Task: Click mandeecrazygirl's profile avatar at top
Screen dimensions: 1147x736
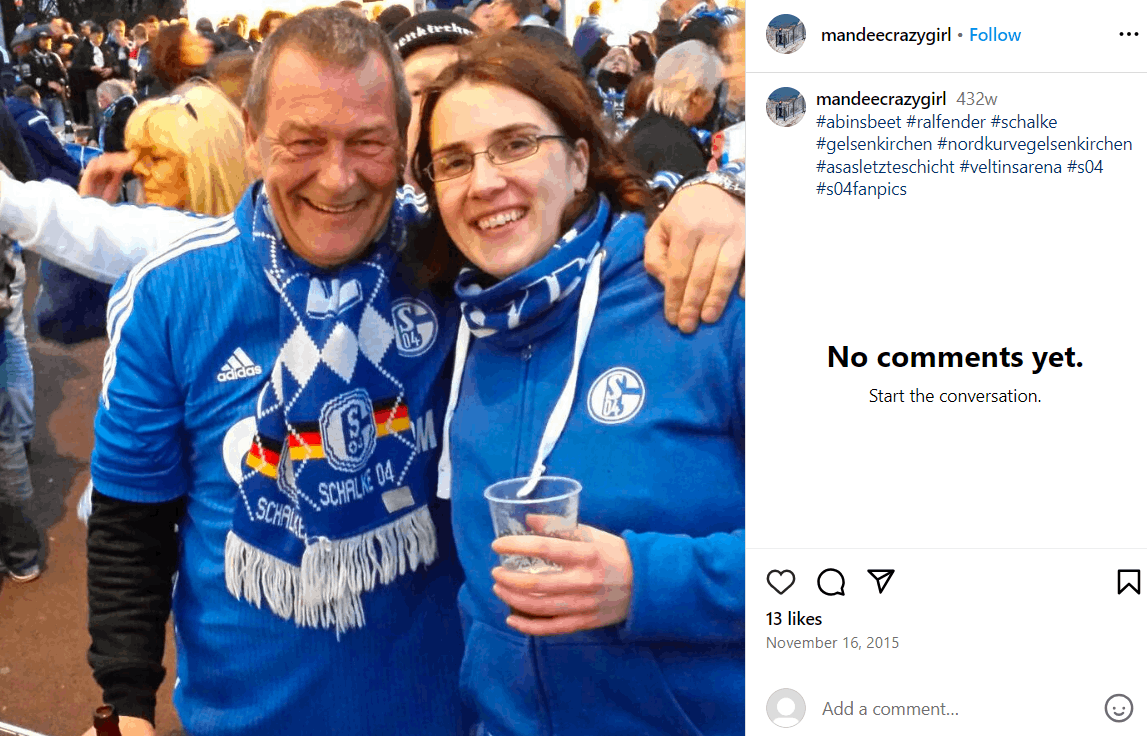Action: point(786,34)
